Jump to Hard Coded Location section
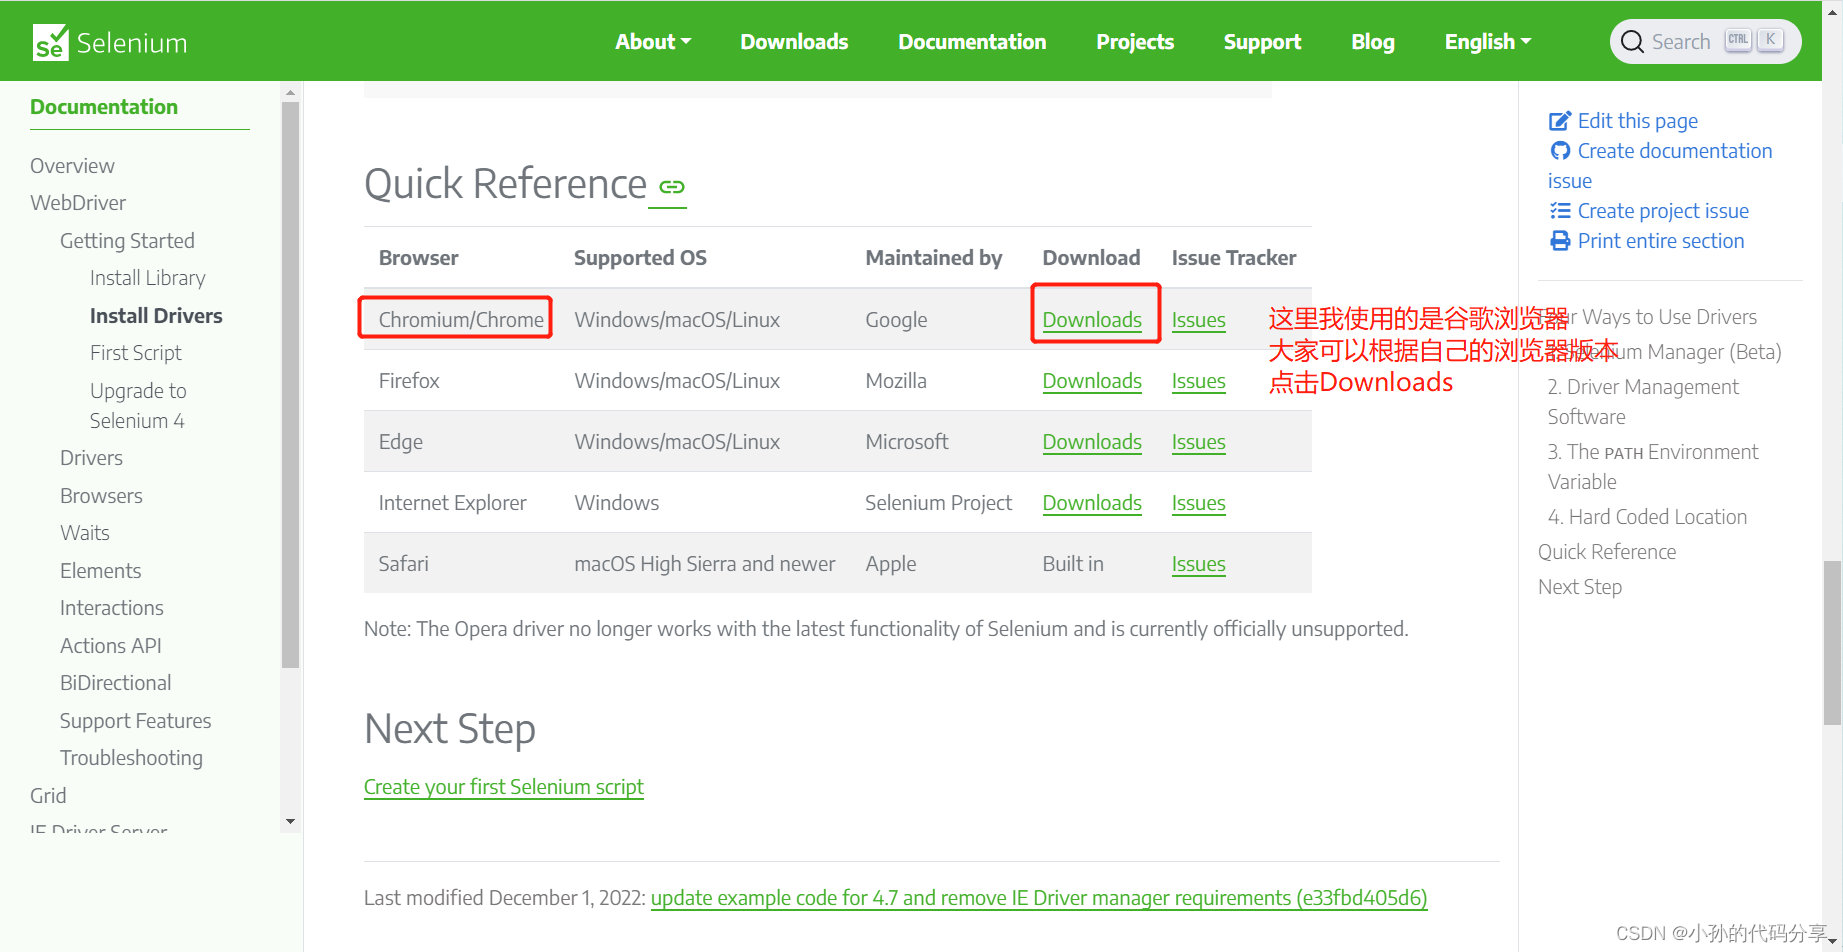The width and height of the screenshot is (1843, 952). [1647, 517]
